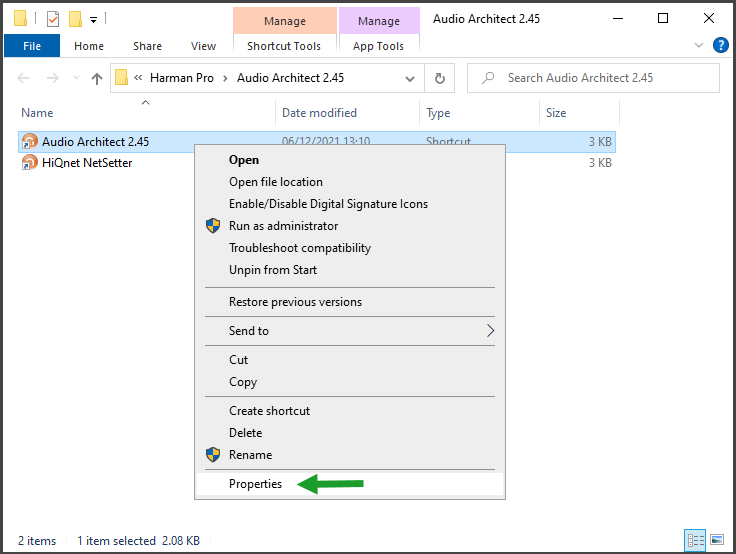736x554 pixels.
Task: Click Audio Architect 2.45 breadcrumb segment
Action: point(290,78)
